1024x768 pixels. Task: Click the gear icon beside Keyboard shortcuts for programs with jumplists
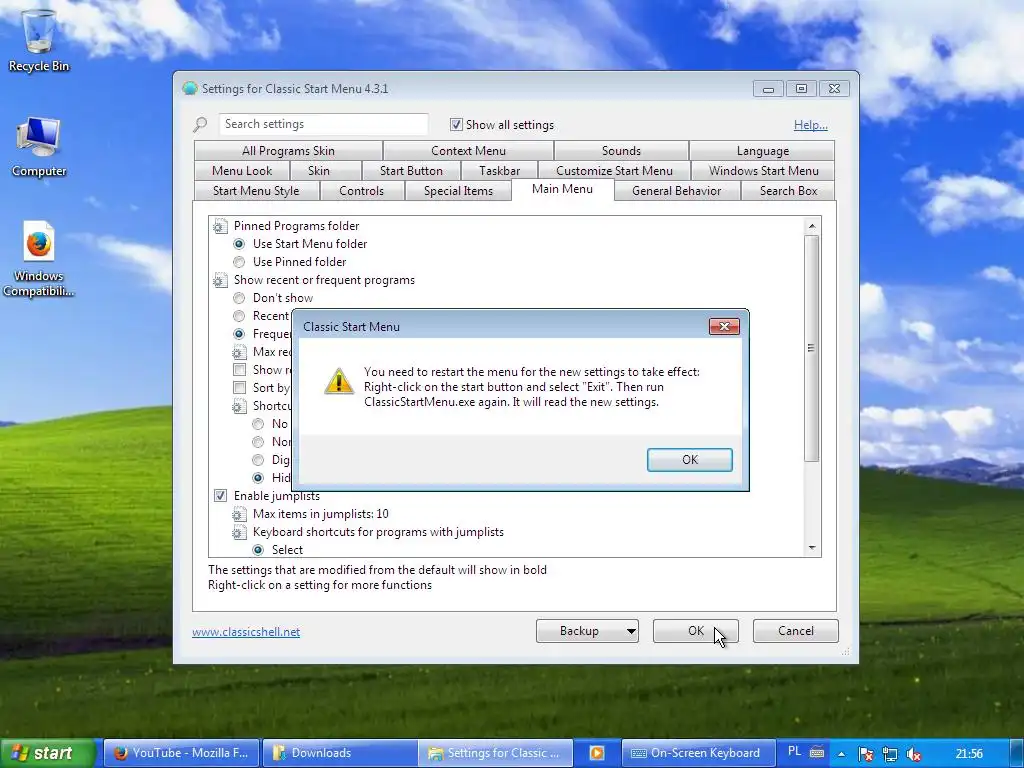[x=239, y=532]
